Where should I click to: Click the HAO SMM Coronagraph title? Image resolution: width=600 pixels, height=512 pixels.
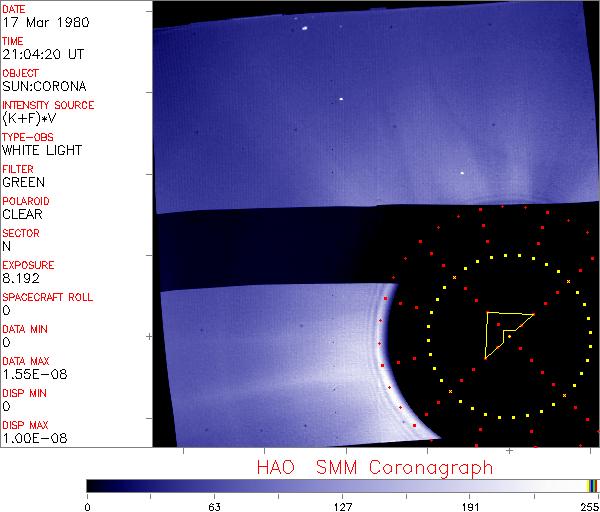click(374, 467)
